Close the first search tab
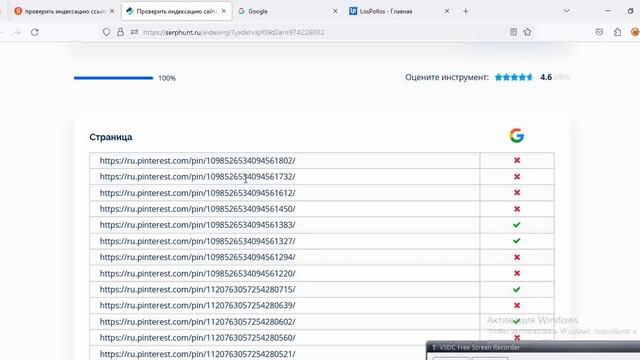 pyautogui.click(x=112, y=11)
